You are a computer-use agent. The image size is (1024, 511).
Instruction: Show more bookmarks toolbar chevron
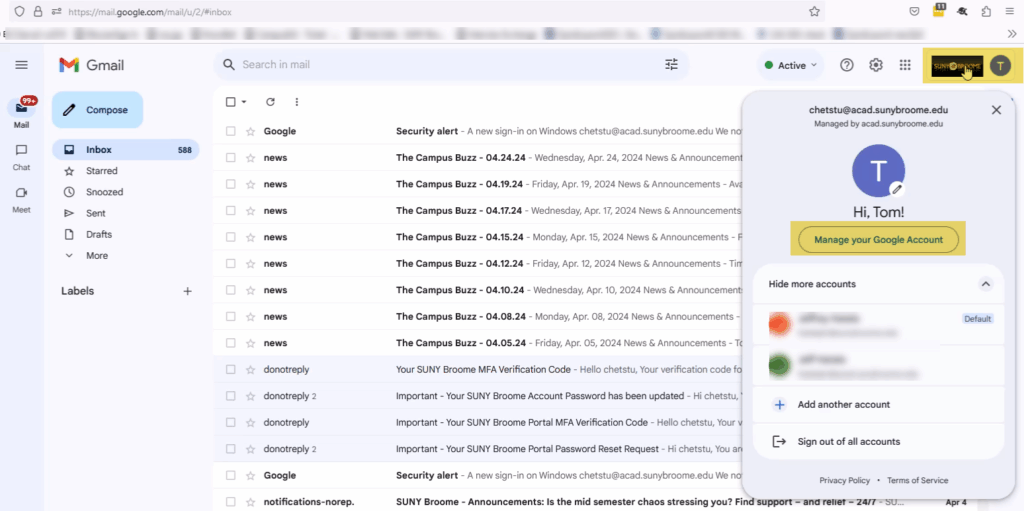pyautogui.click(x=1012, y=33)
